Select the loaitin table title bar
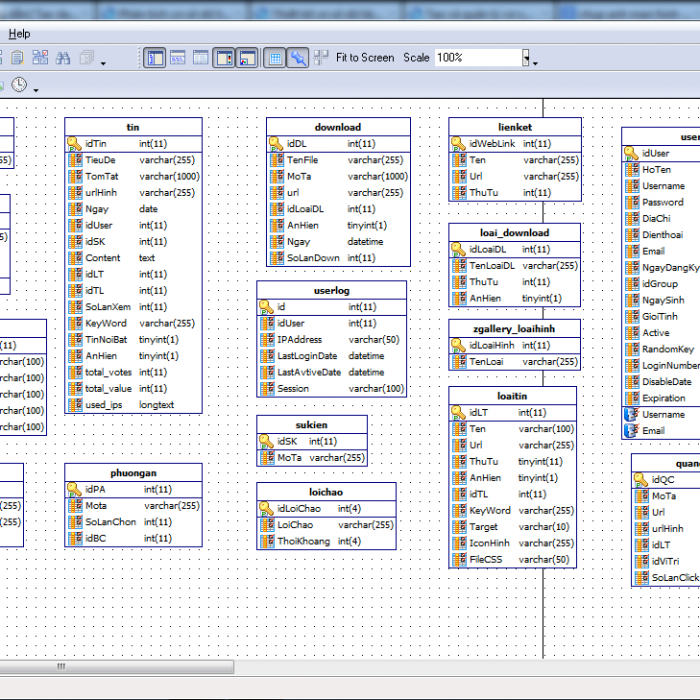 click(512, 395)
